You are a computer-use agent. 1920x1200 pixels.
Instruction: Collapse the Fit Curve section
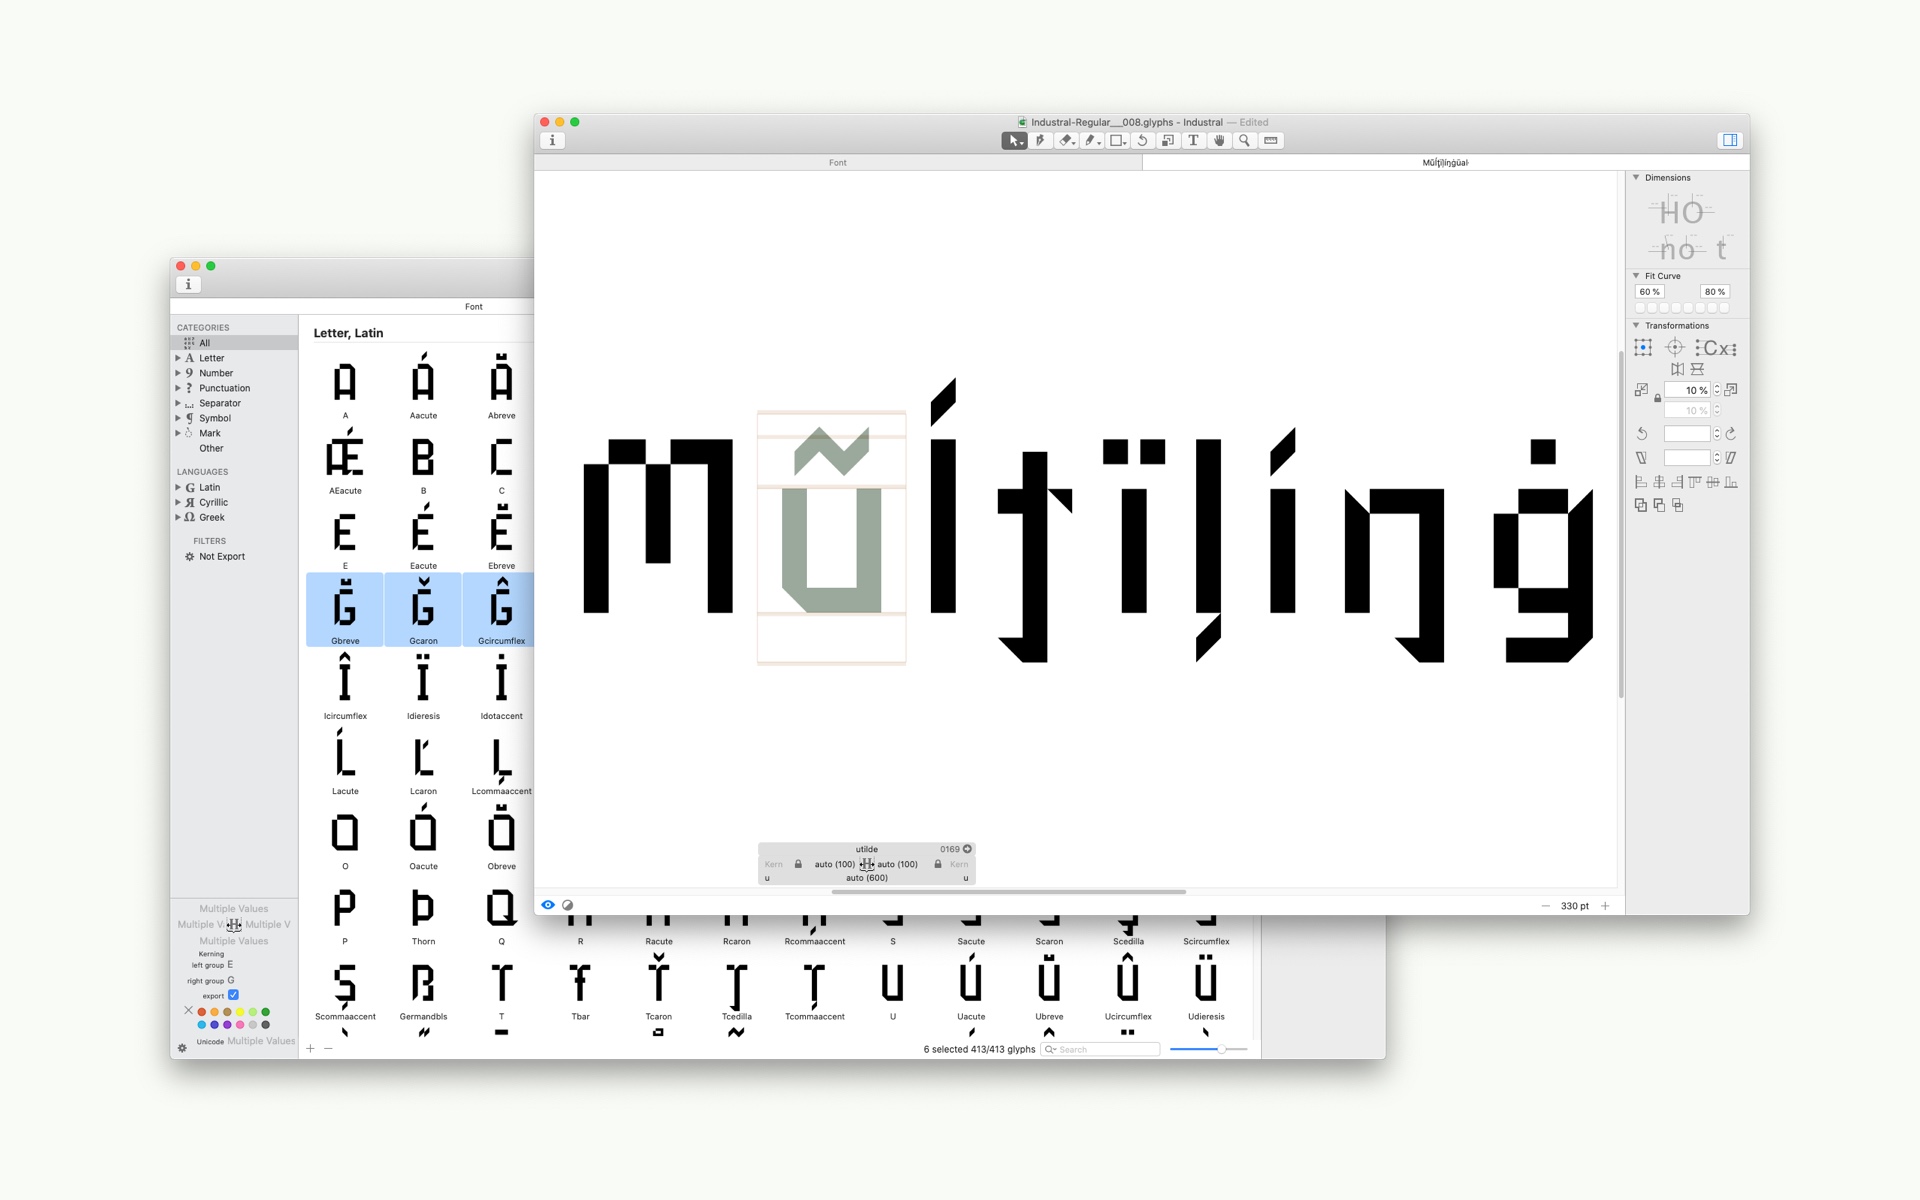pyautogui.click(x=1636, y=275)
